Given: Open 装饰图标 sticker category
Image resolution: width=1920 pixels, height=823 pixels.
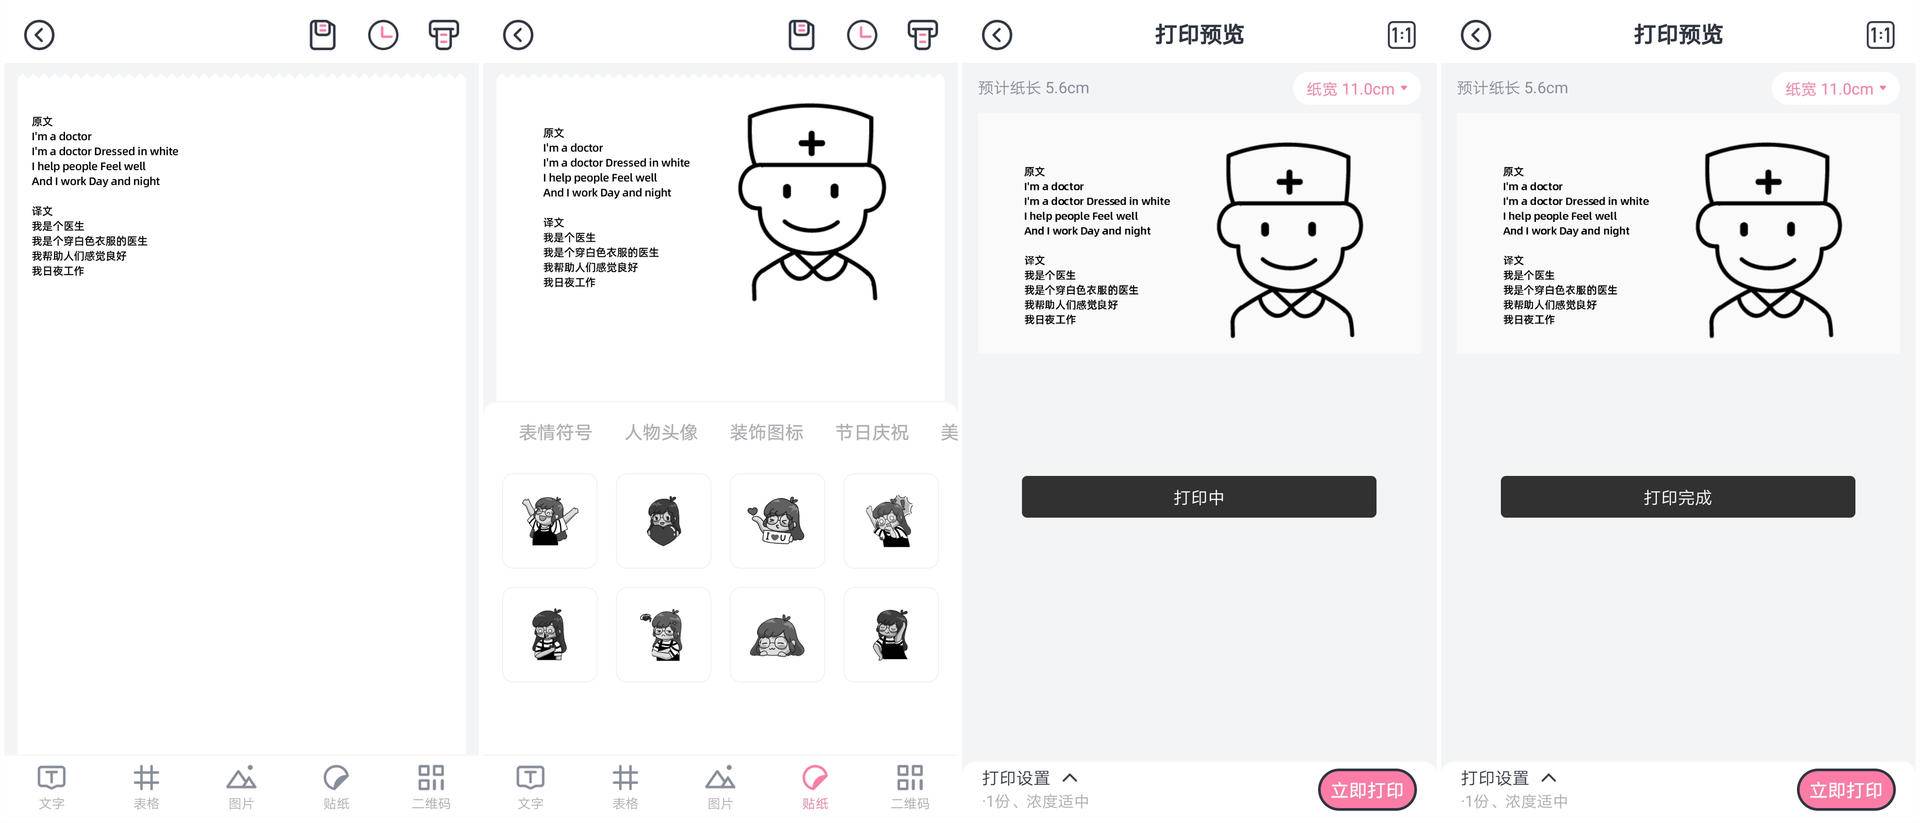Looking at the screenshot, I should pos(767,432).
